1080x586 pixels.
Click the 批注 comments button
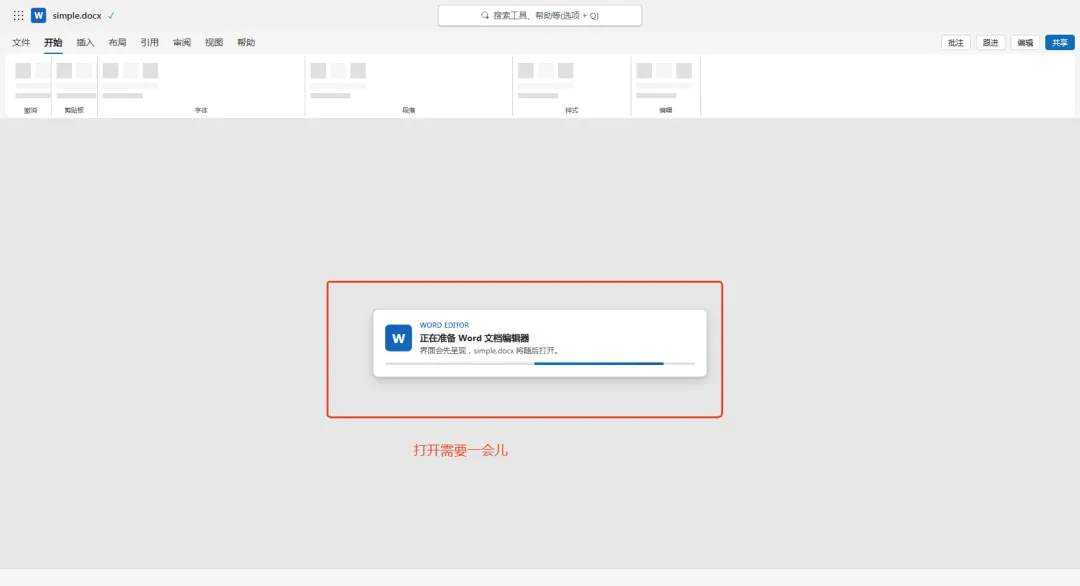coord(956,43)
